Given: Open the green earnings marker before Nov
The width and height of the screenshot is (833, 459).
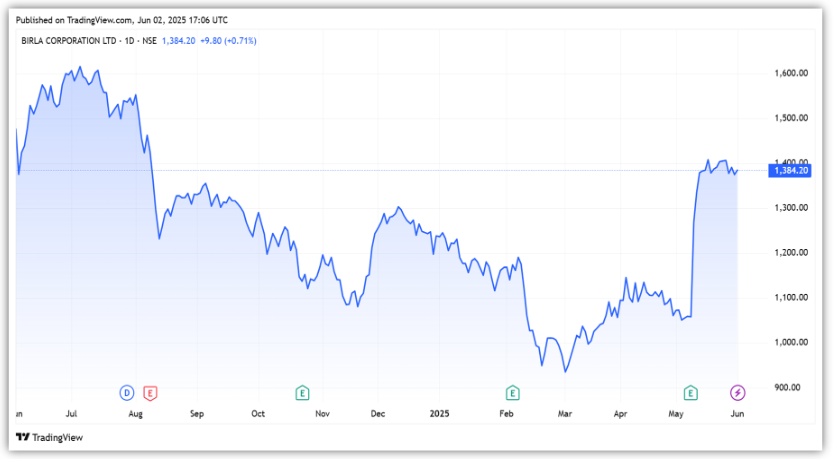Looking at the screenshot, I should point(302,392).
